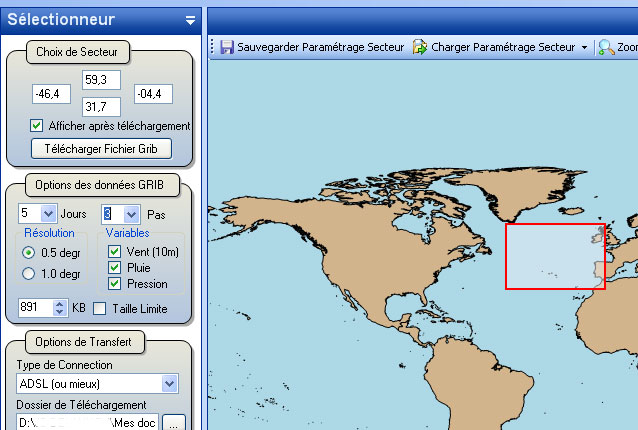Click Télécharger Fichier Grib button
The image size is (638, 430).
[101, 149]
